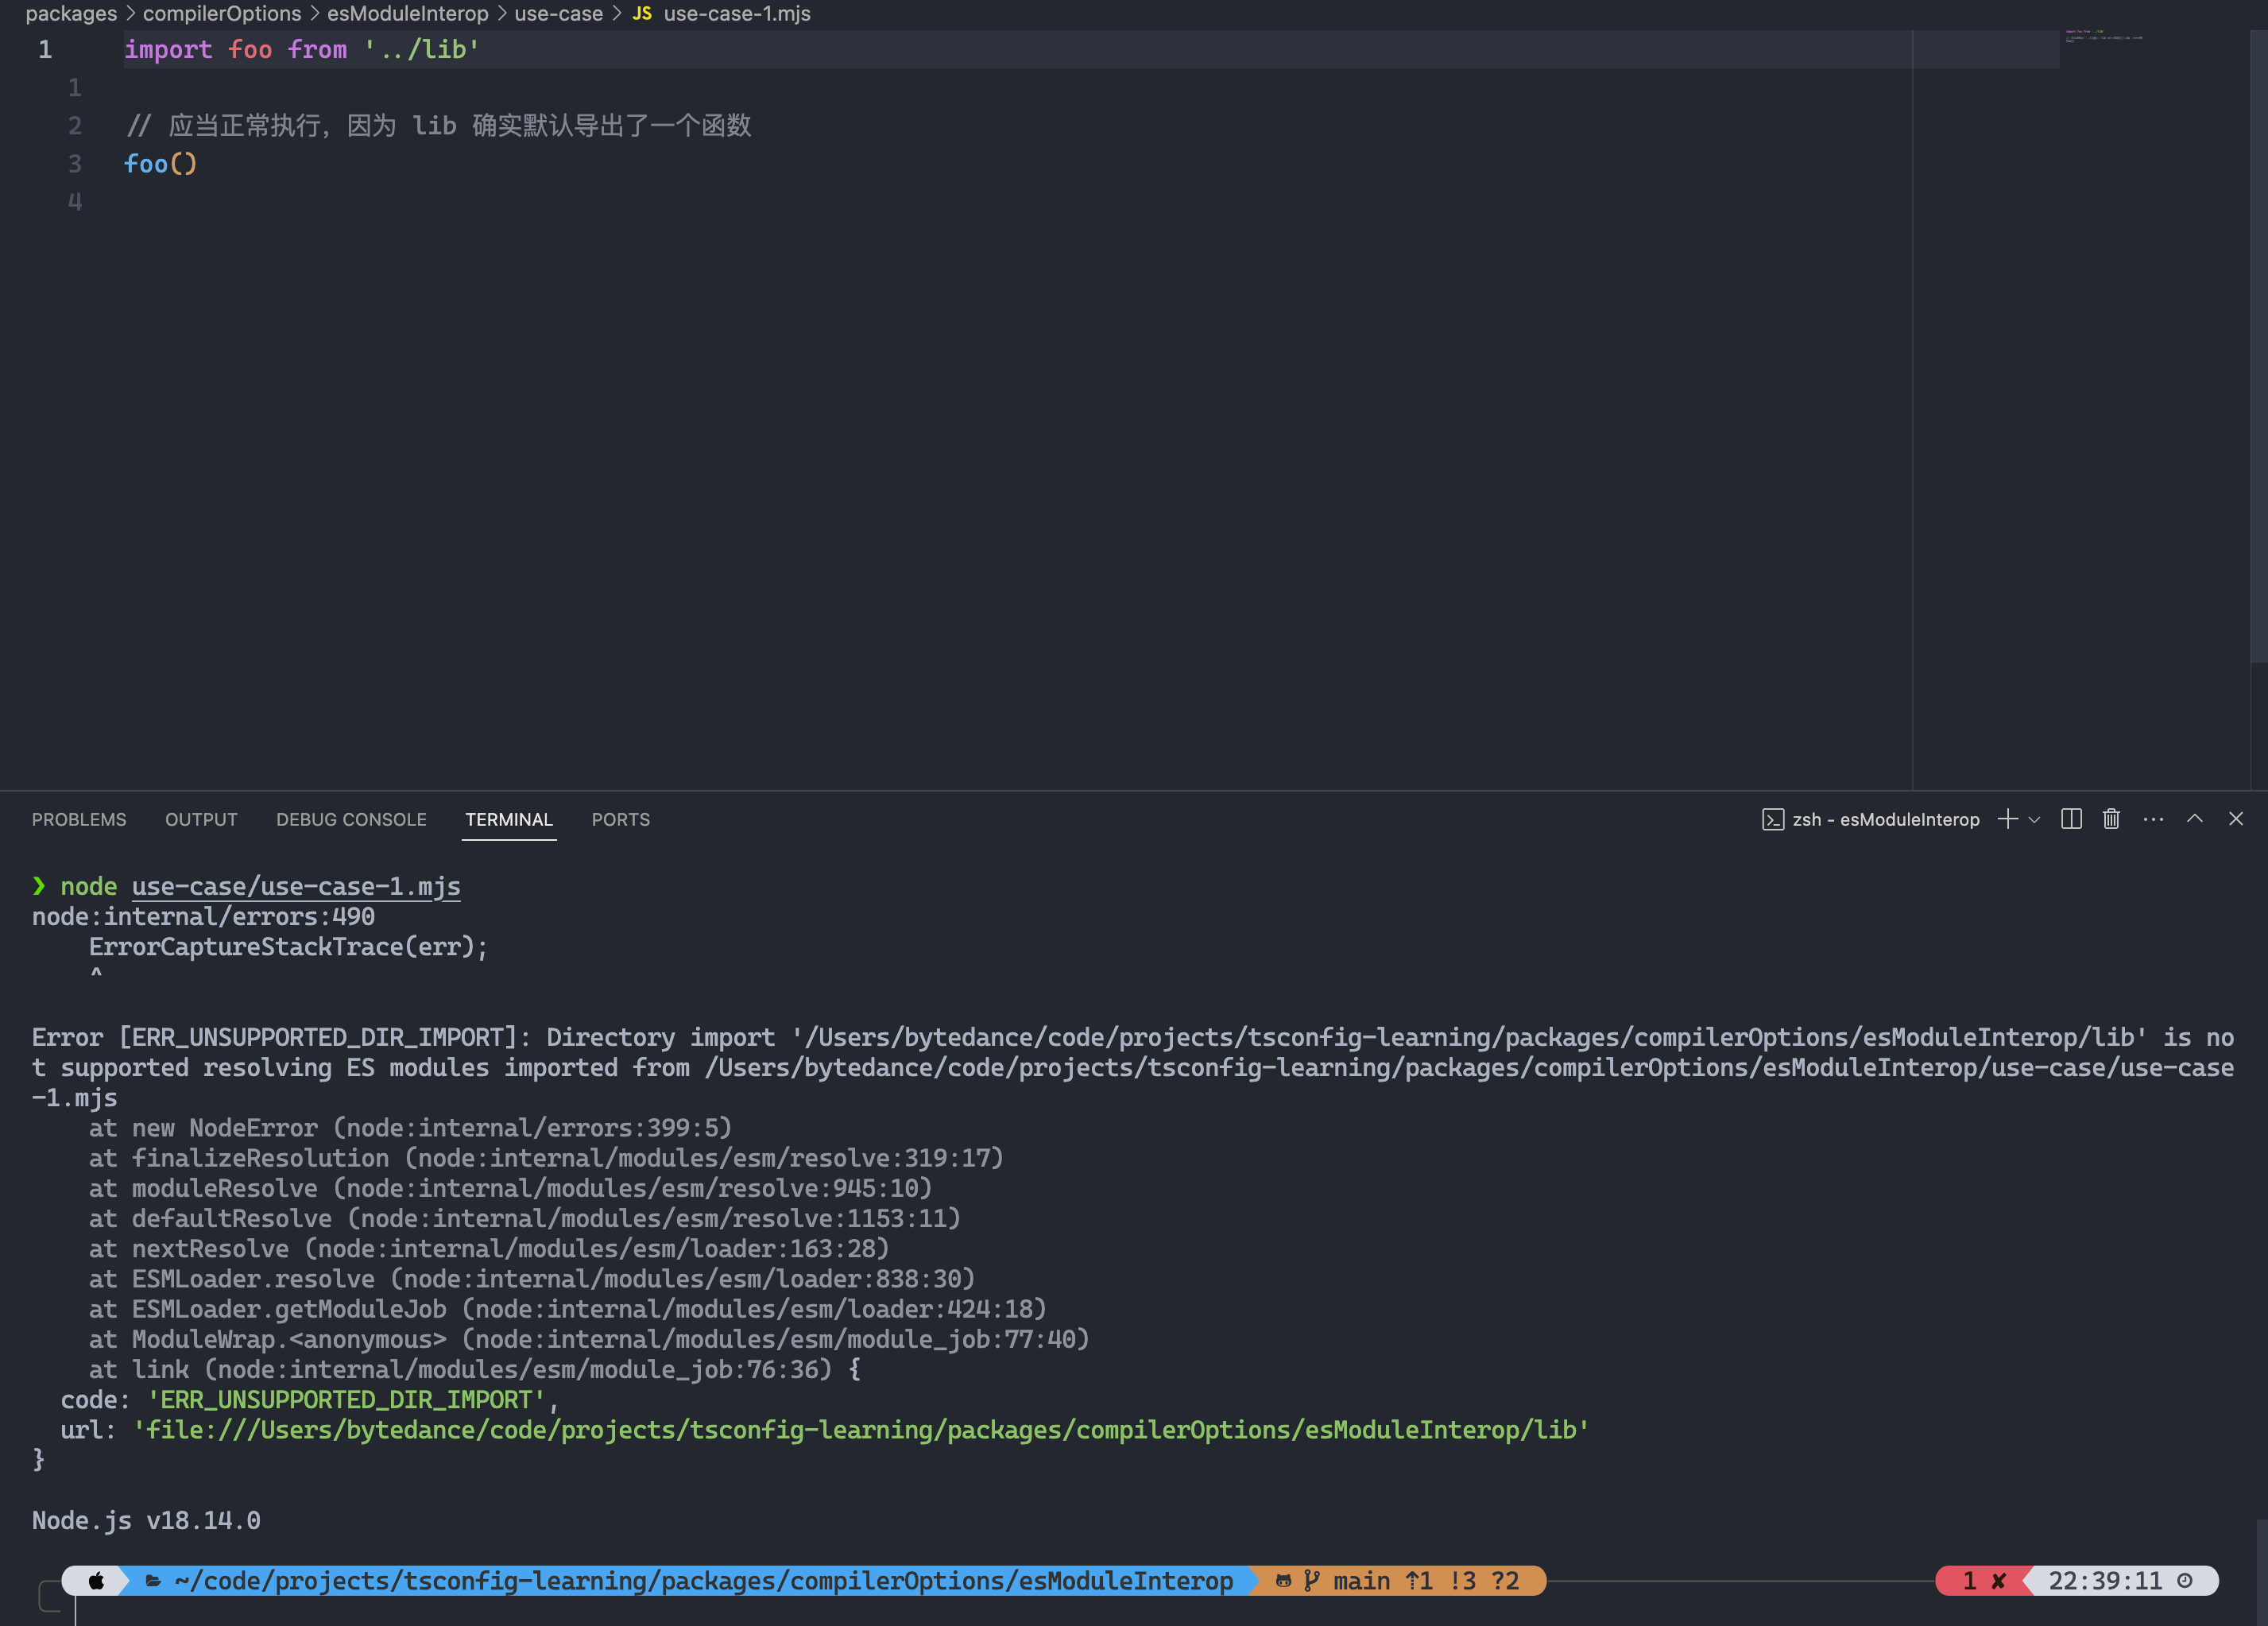
Task: Click the '../lib' import path string
Action: click(421, 49)
